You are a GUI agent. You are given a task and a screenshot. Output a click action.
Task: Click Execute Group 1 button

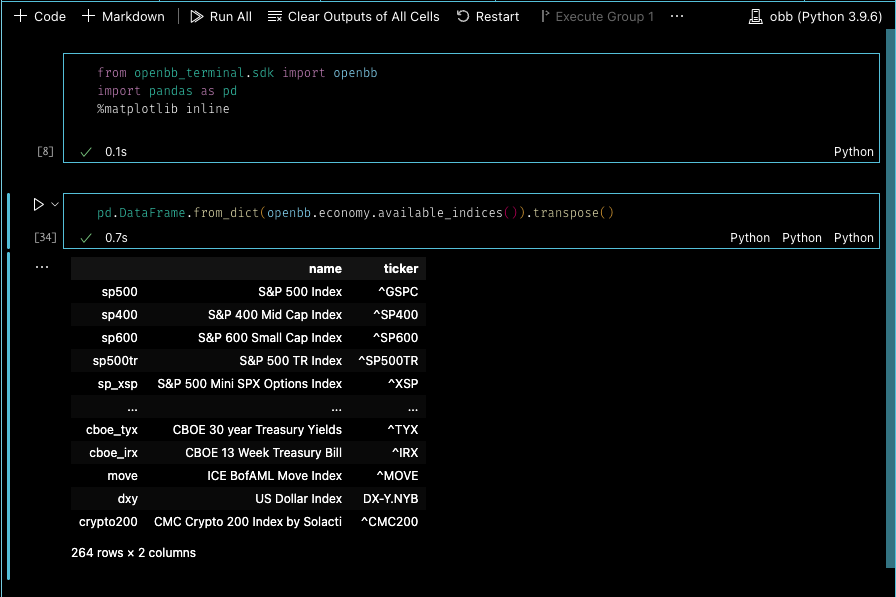coord(597,17)
